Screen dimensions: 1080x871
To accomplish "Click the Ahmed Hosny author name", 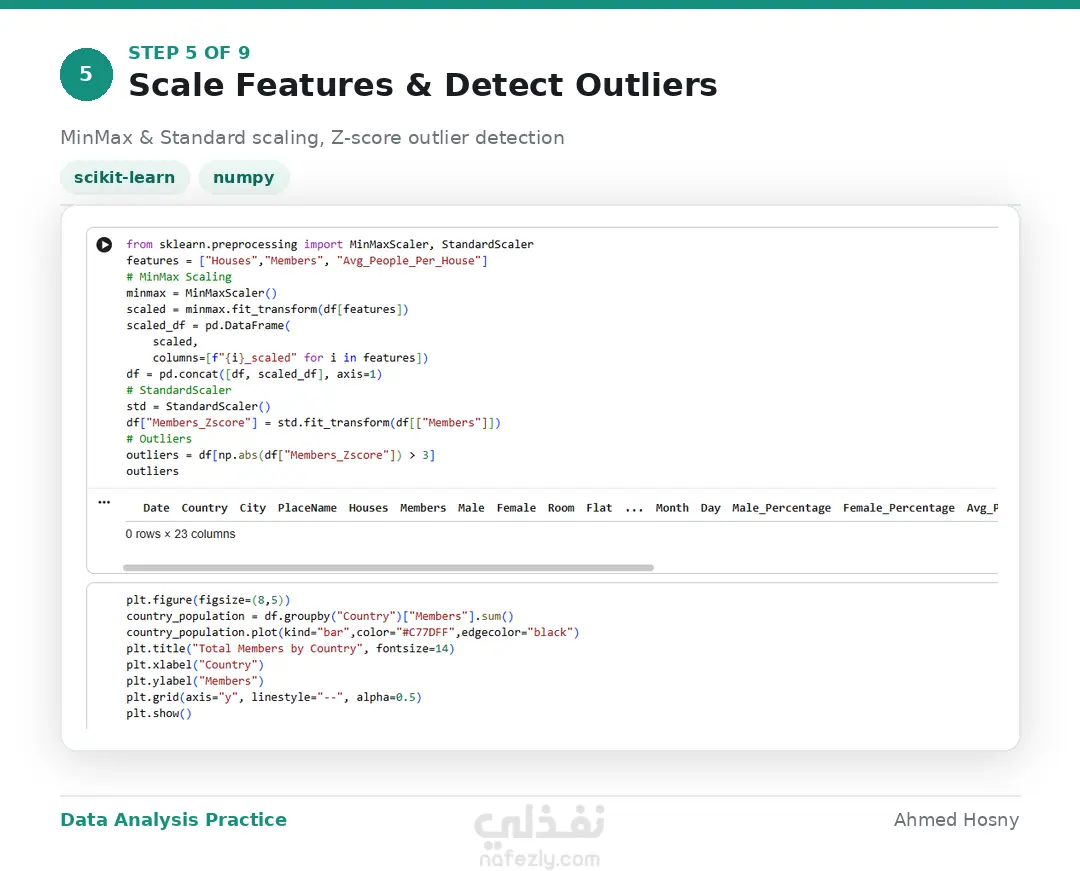I will [956, 819].
